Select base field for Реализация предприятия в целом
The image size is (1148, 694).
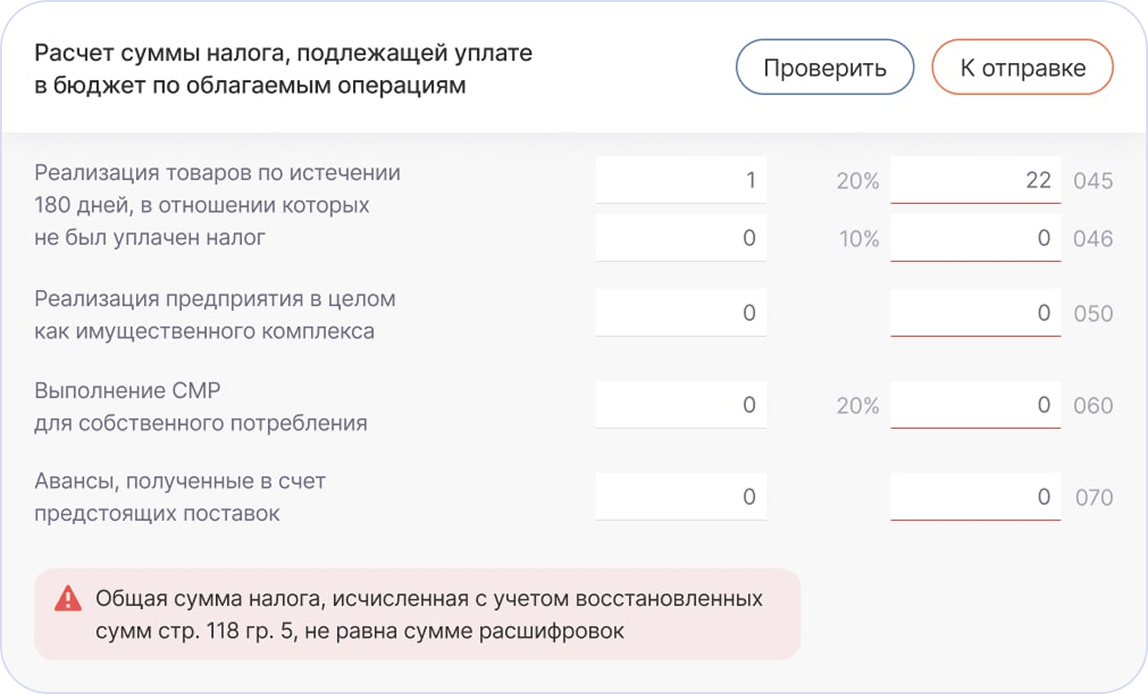point(681,313)
